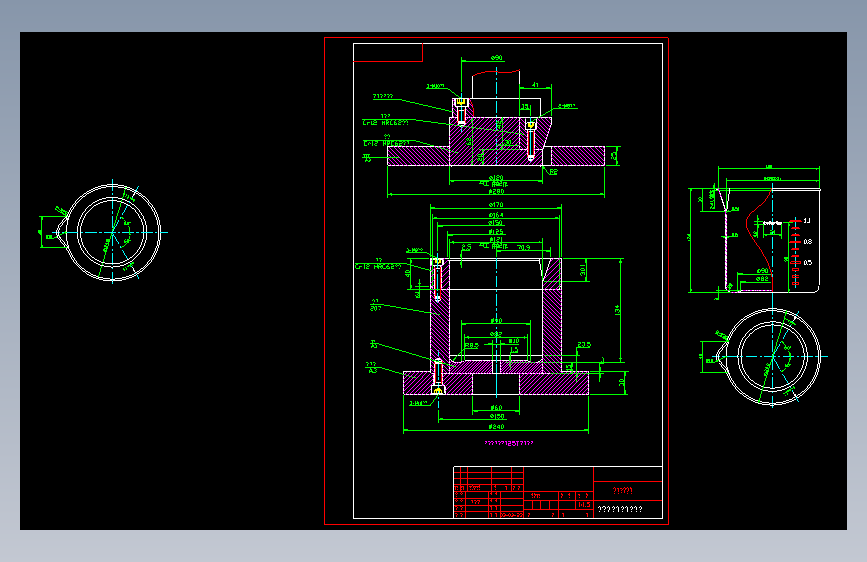Select the ø170 dimension label
The image size is (867, 562).
(496, 205)
